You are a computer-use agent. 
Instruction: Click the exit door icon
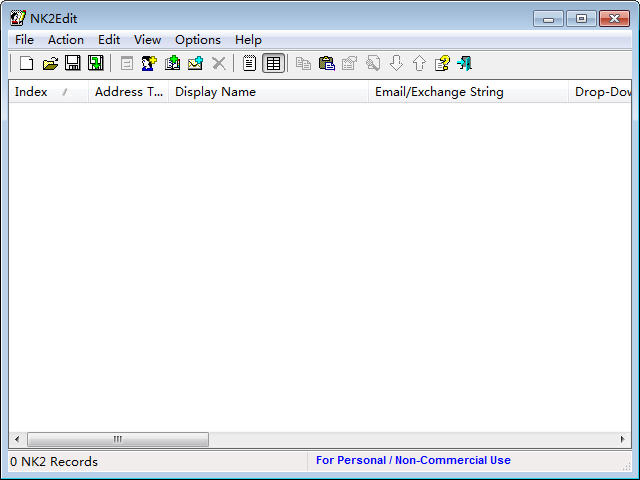coord(465,63)
